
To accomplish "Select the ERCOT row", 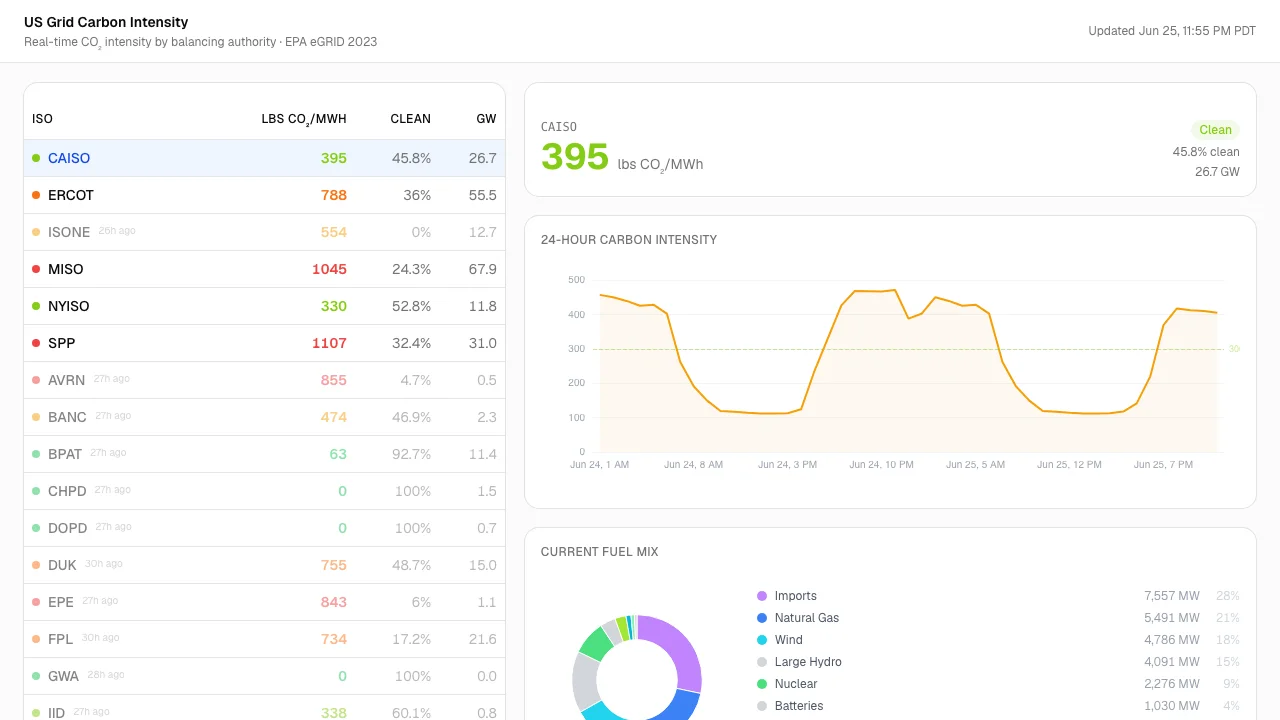I will (x=264, y=195).
